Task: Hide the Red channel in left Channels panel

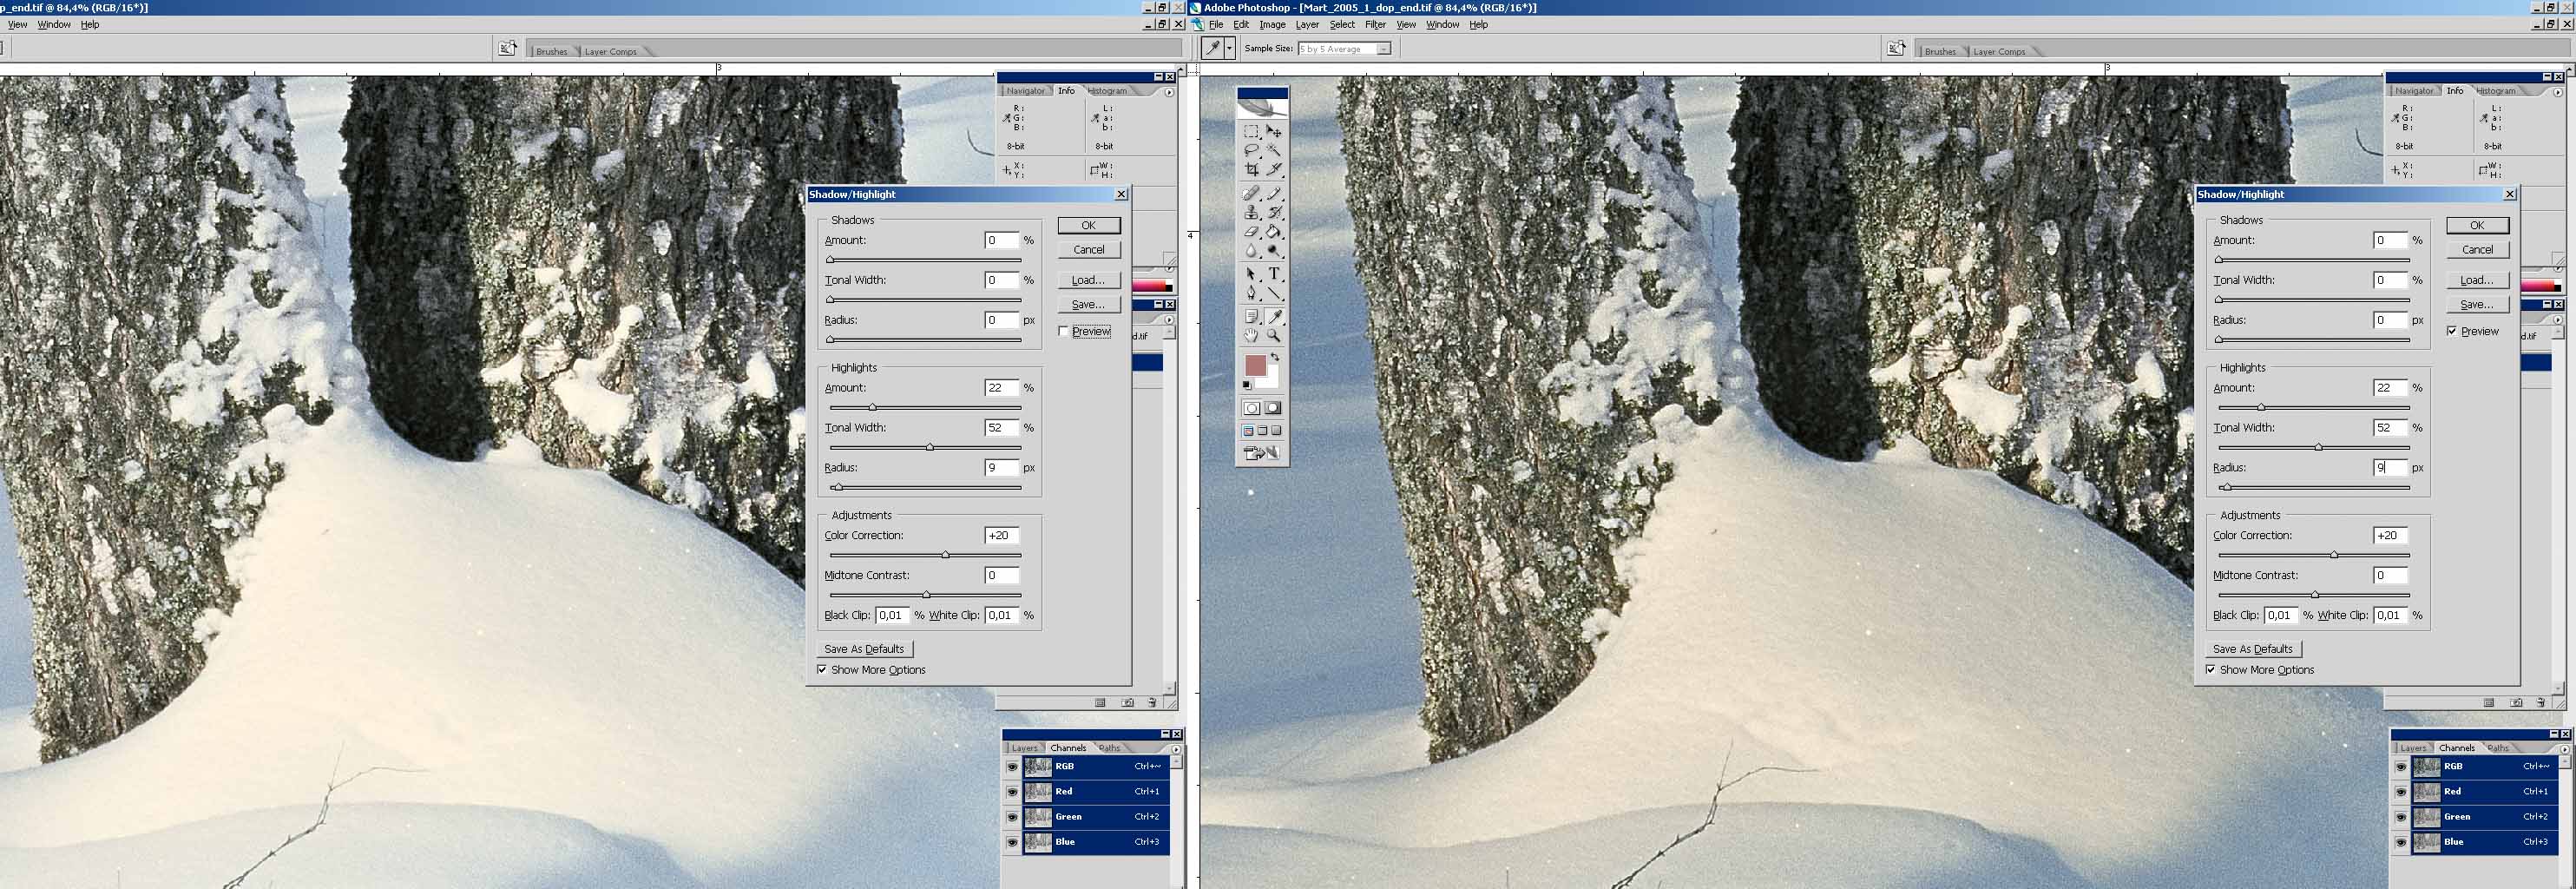Action: tap(1012, 792)
